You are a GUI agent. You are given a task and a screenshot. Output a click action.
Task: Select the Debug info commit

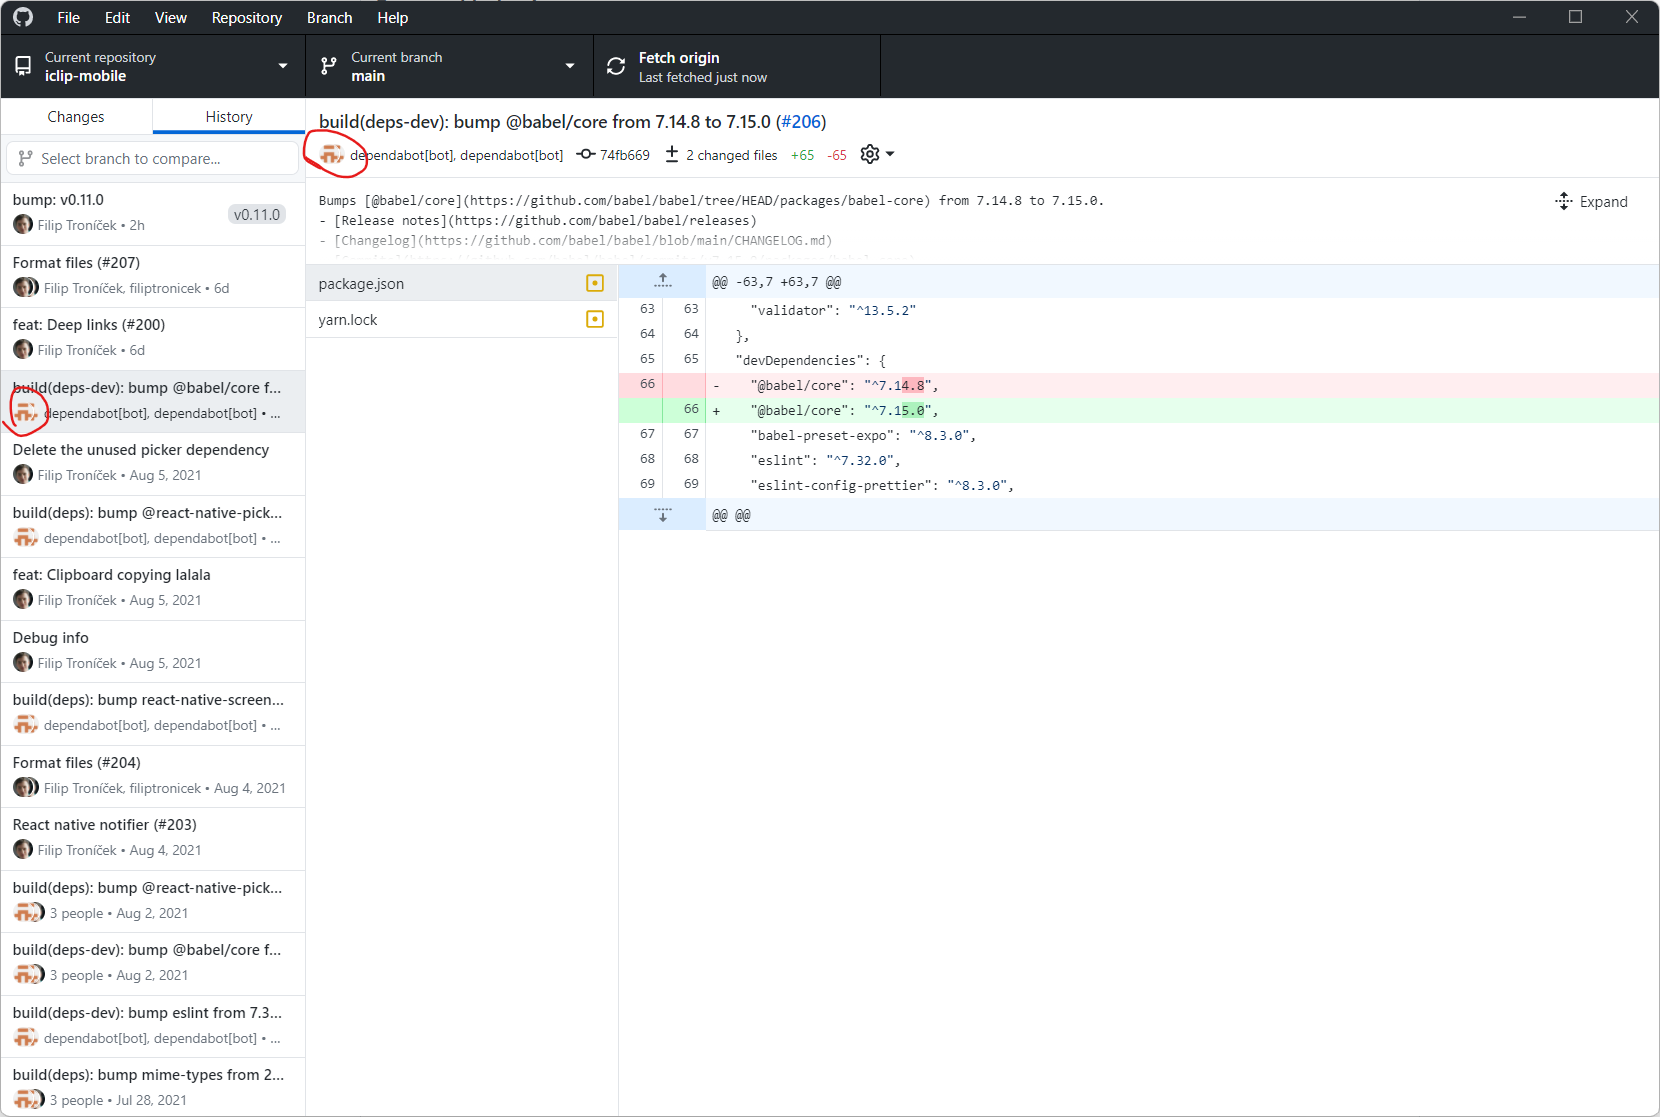pos(153,651)
